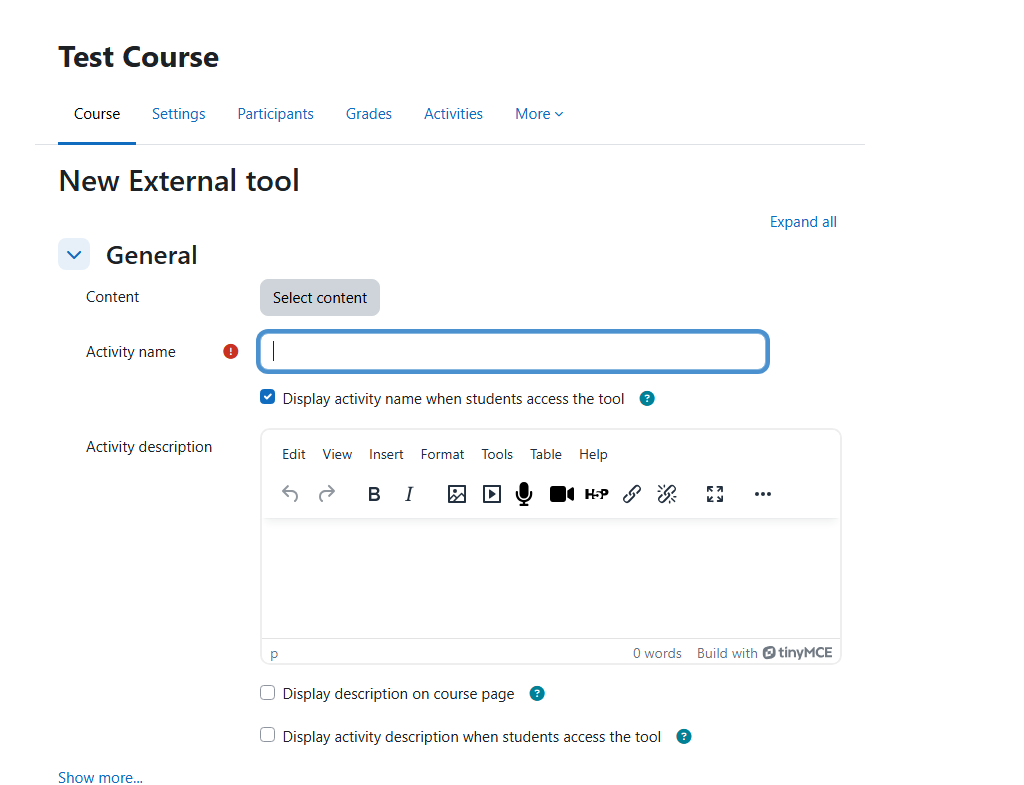Image resolution: width=1024 pixels, height=785 pixels.
Task: Uncheck Display activity name when students access
Action: tap(268, 397)
